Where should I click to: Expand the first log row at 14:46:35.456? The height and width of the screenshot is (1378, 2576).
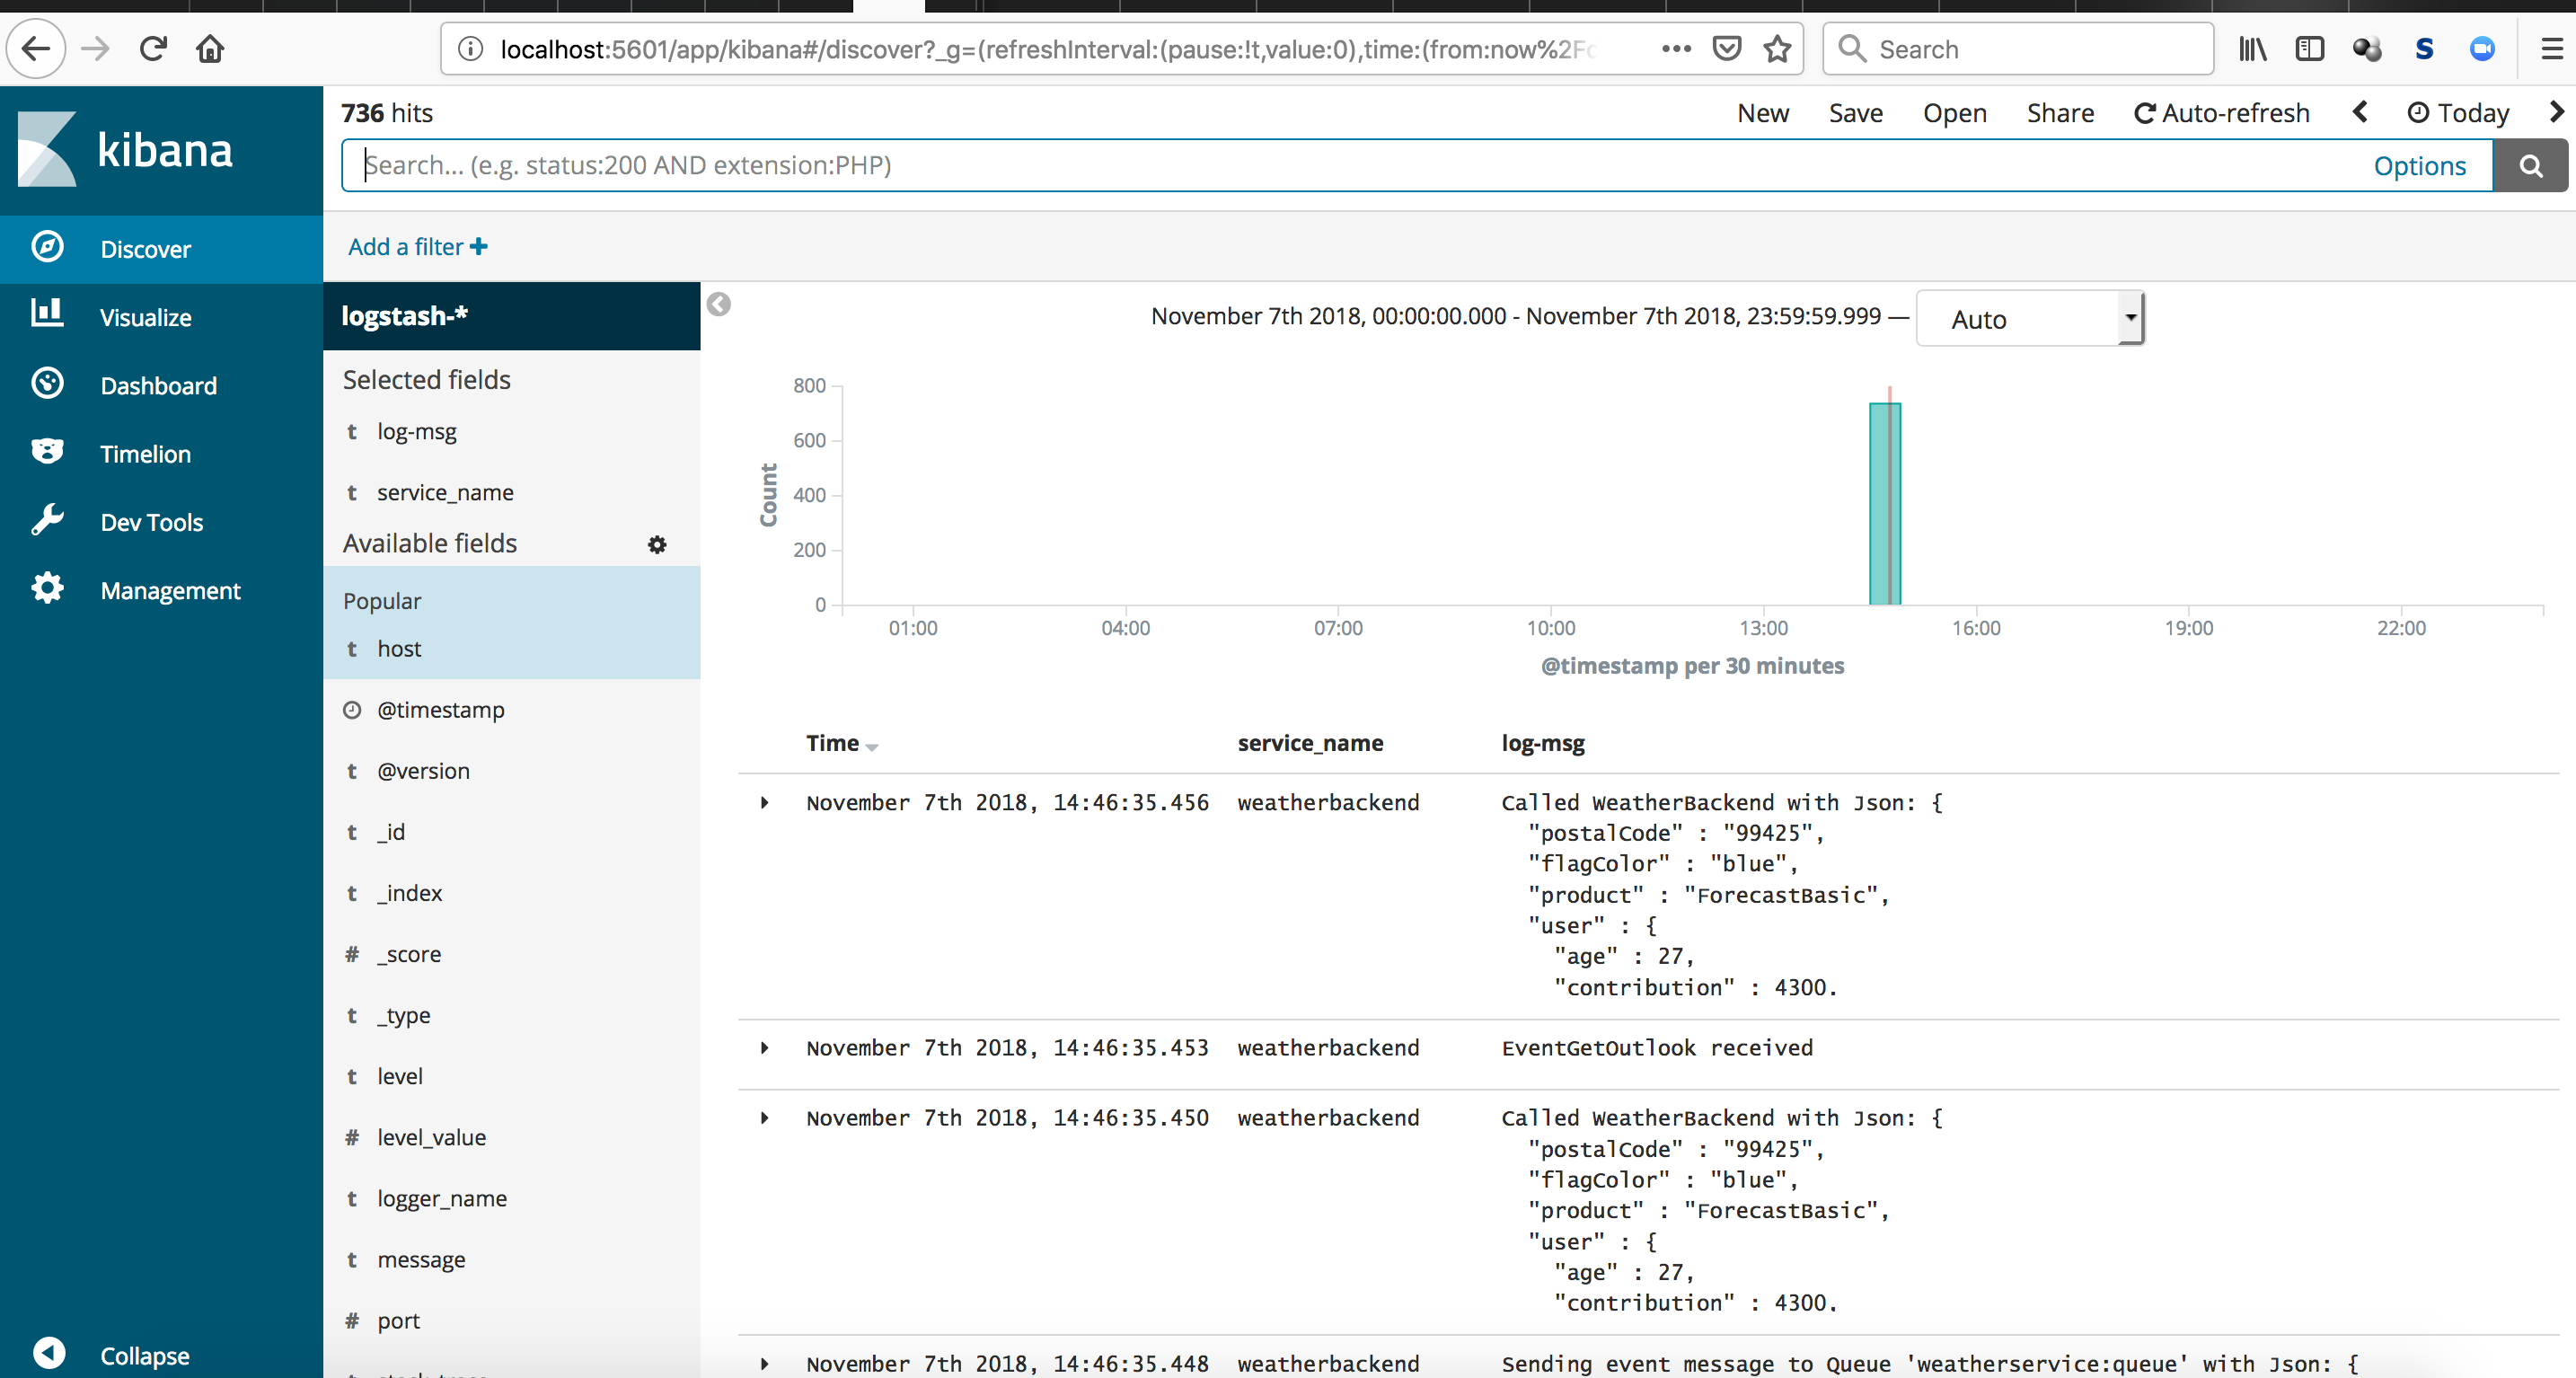click(x=765, y=803)
